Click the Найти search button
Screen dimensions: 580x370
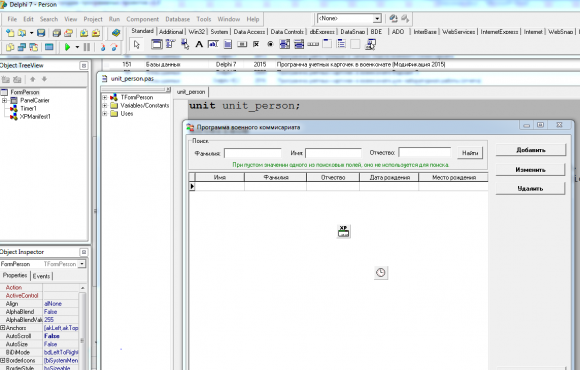pos(470,153)
